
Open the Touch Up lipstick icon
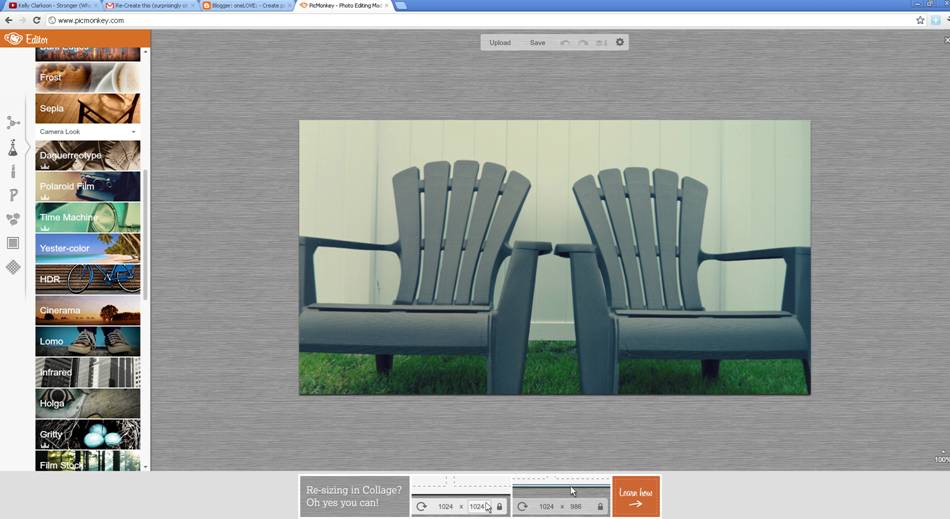click(13, 171)
